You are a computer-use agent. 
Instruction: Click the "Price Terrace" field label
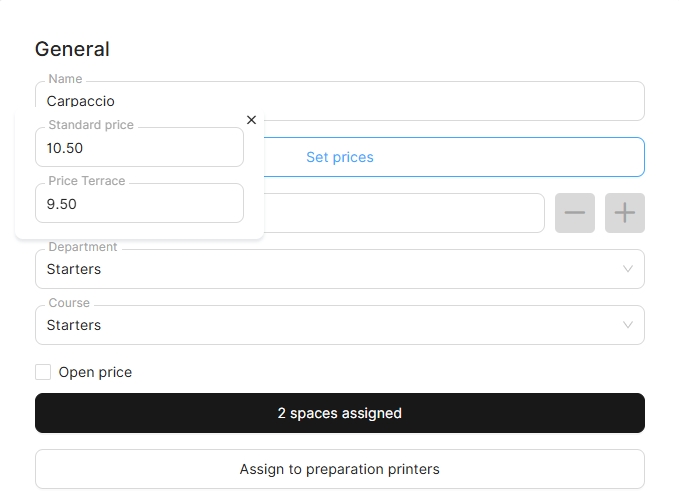coord(87,181)
